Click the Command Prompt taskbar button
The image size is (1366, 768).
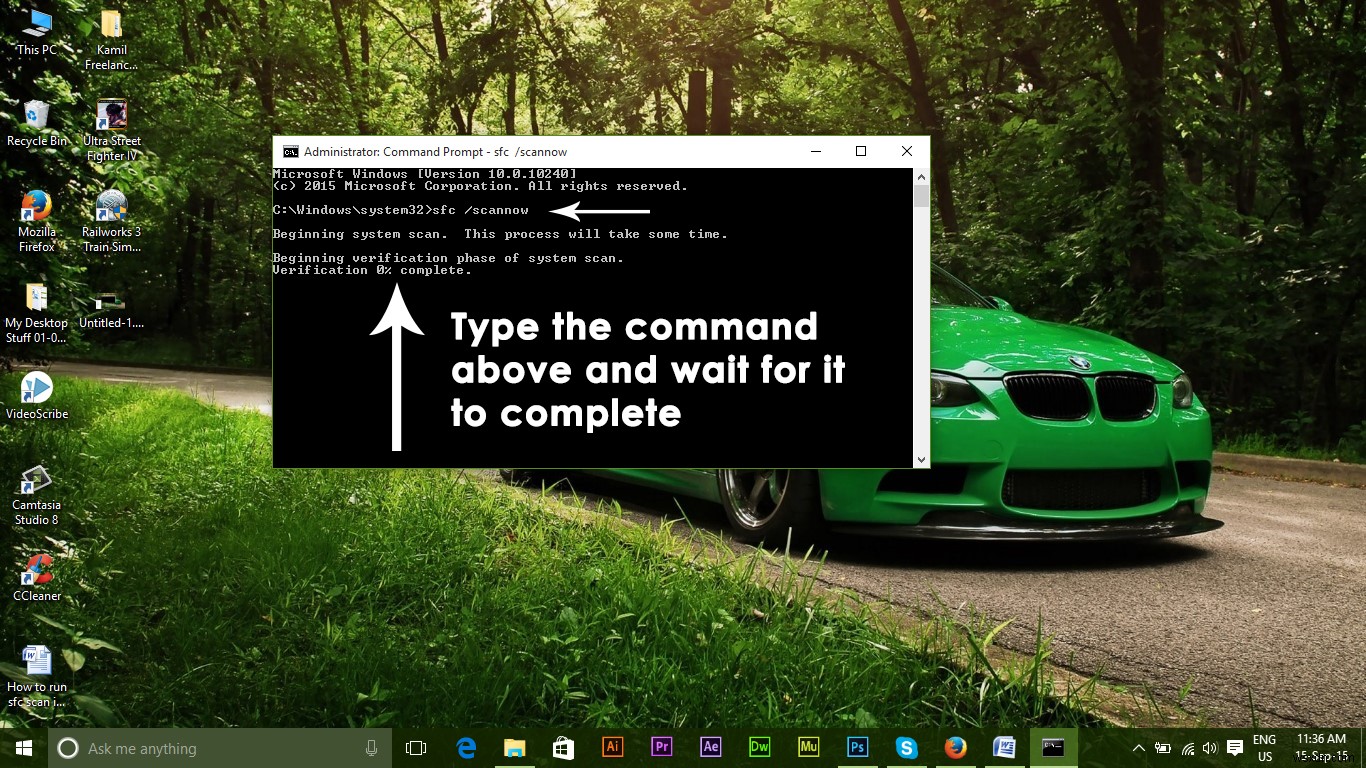tap(1053, 748)
